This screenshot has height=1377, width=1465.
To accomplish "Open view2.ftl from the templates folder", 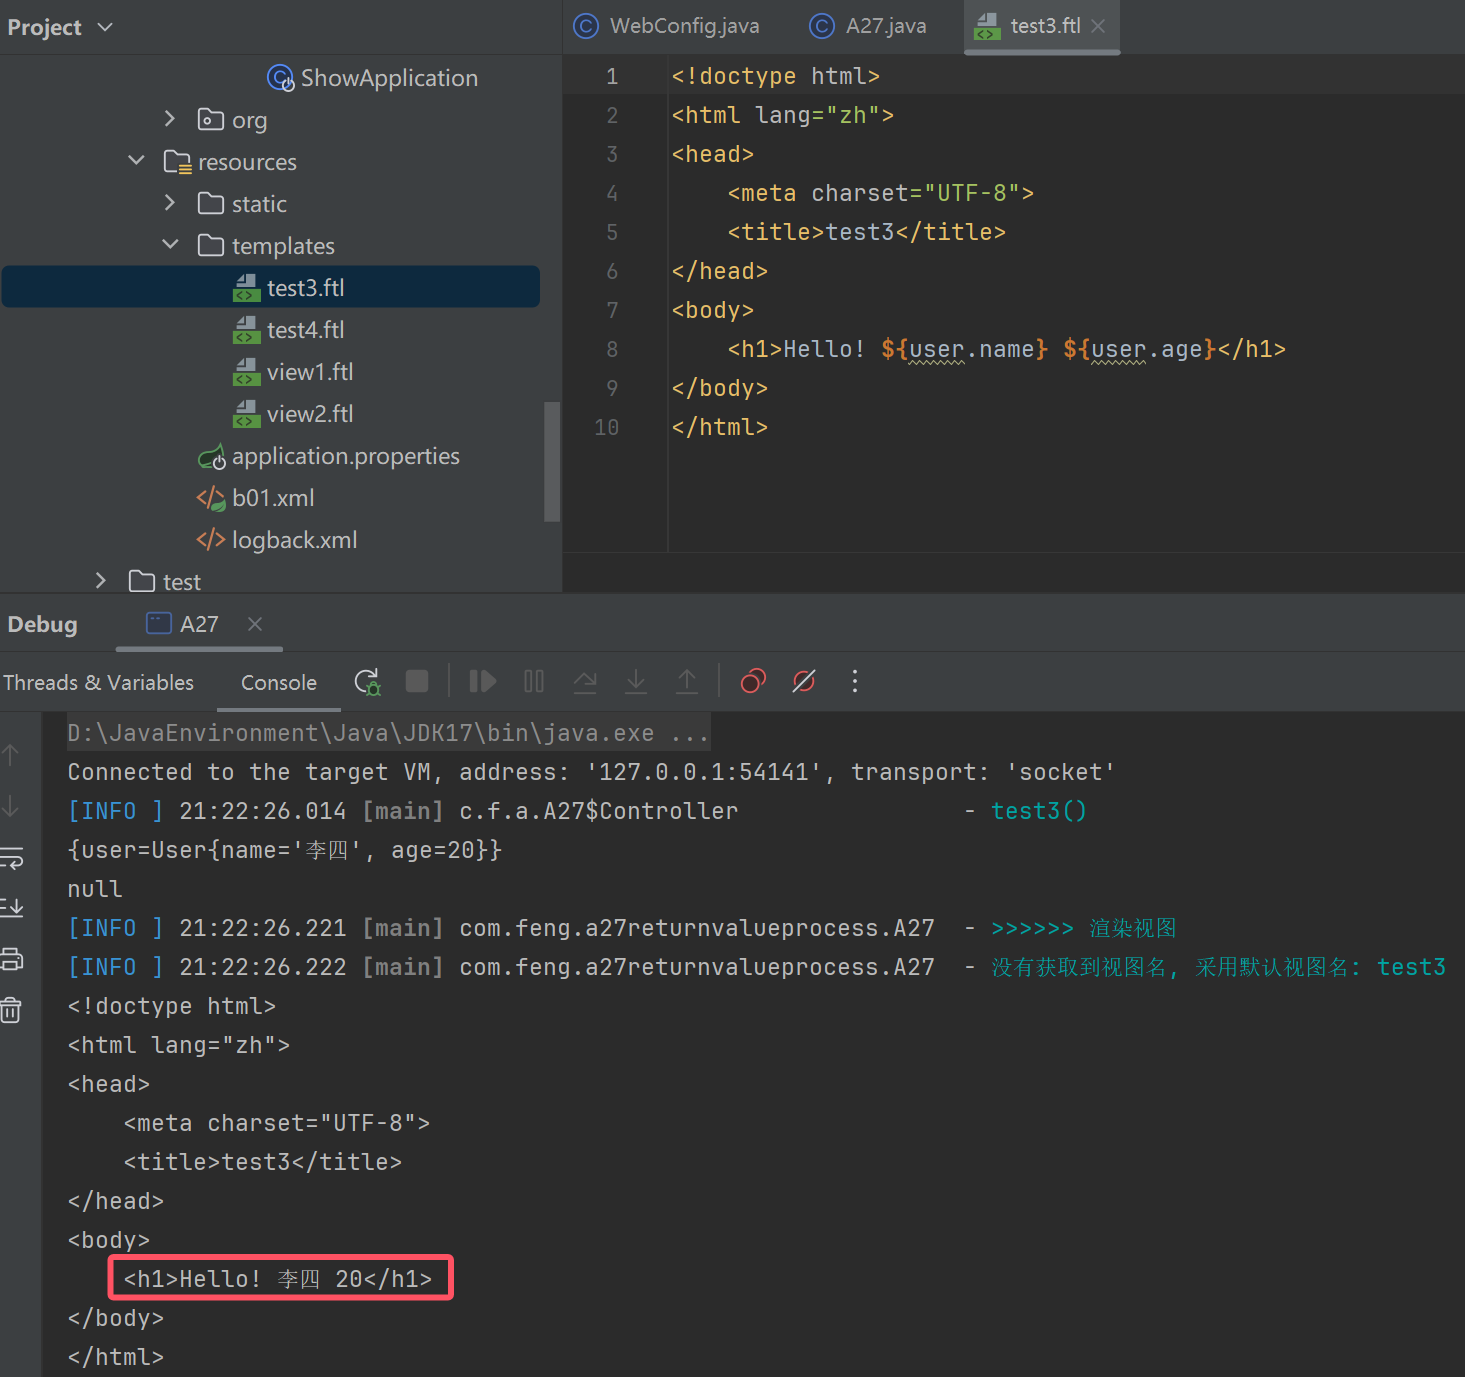I will coord(293,414).
